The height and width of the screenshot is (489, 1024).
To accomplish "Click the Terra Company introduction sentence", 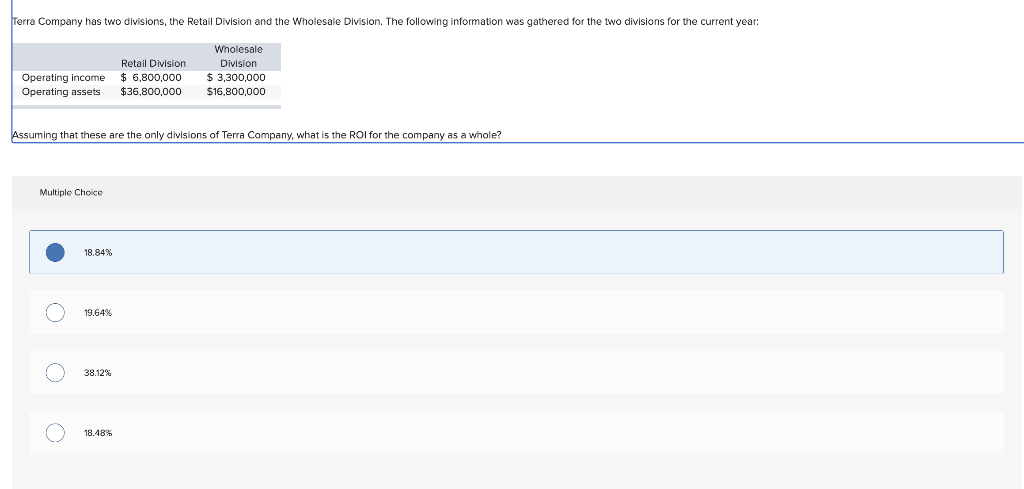I will point(385,20).
